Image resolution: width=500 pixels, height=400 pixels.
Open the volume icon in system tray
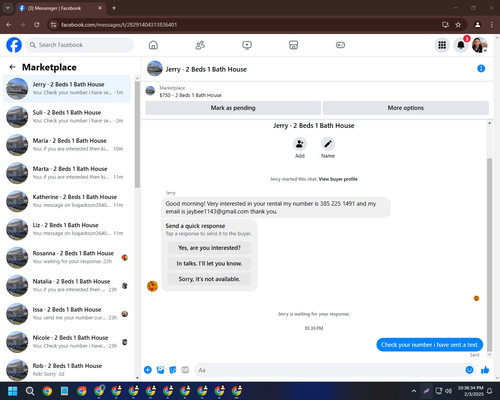click(448, 391)
